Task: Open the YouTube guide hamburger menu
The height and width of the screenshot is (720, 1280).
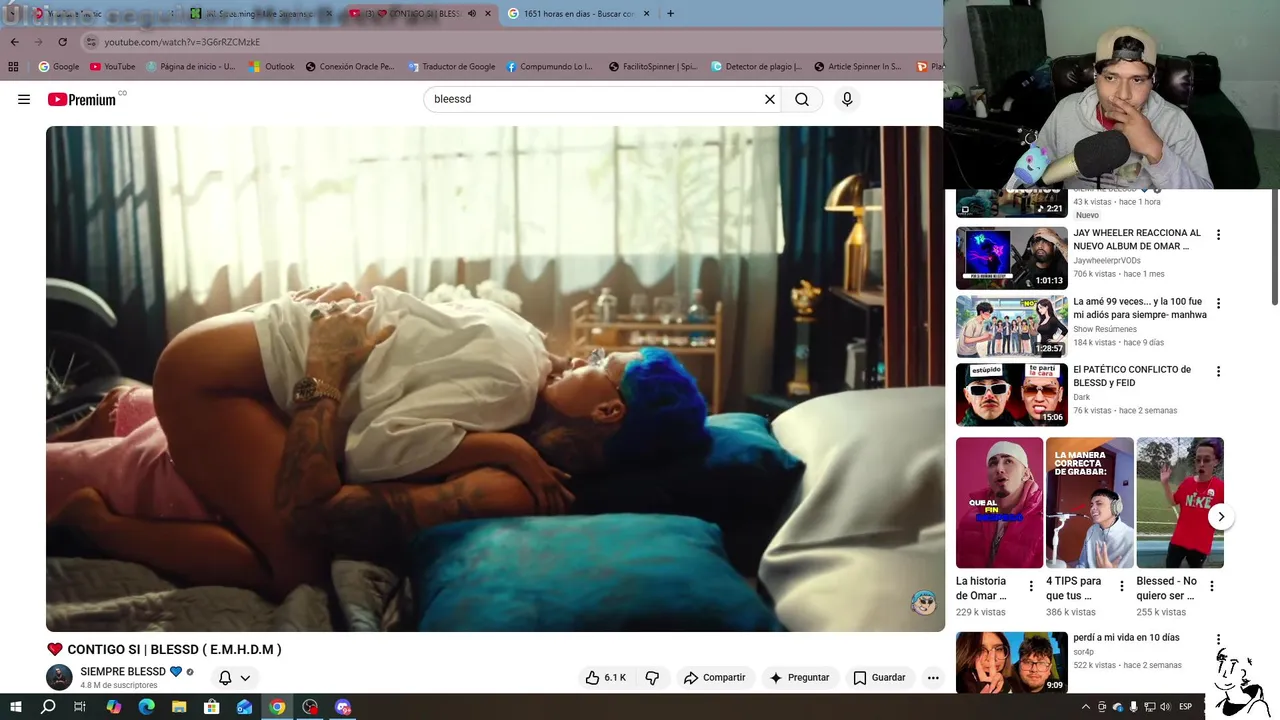Action: tap(24, 99)
